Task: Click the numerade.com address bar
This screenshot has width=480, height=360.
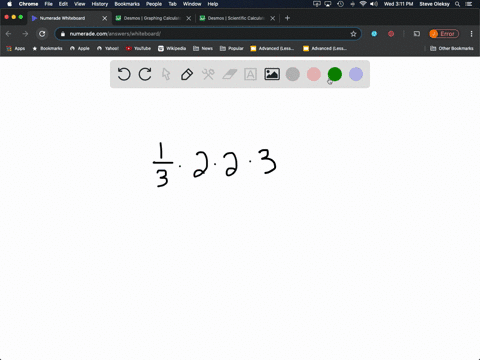Action: click(208, 34)
